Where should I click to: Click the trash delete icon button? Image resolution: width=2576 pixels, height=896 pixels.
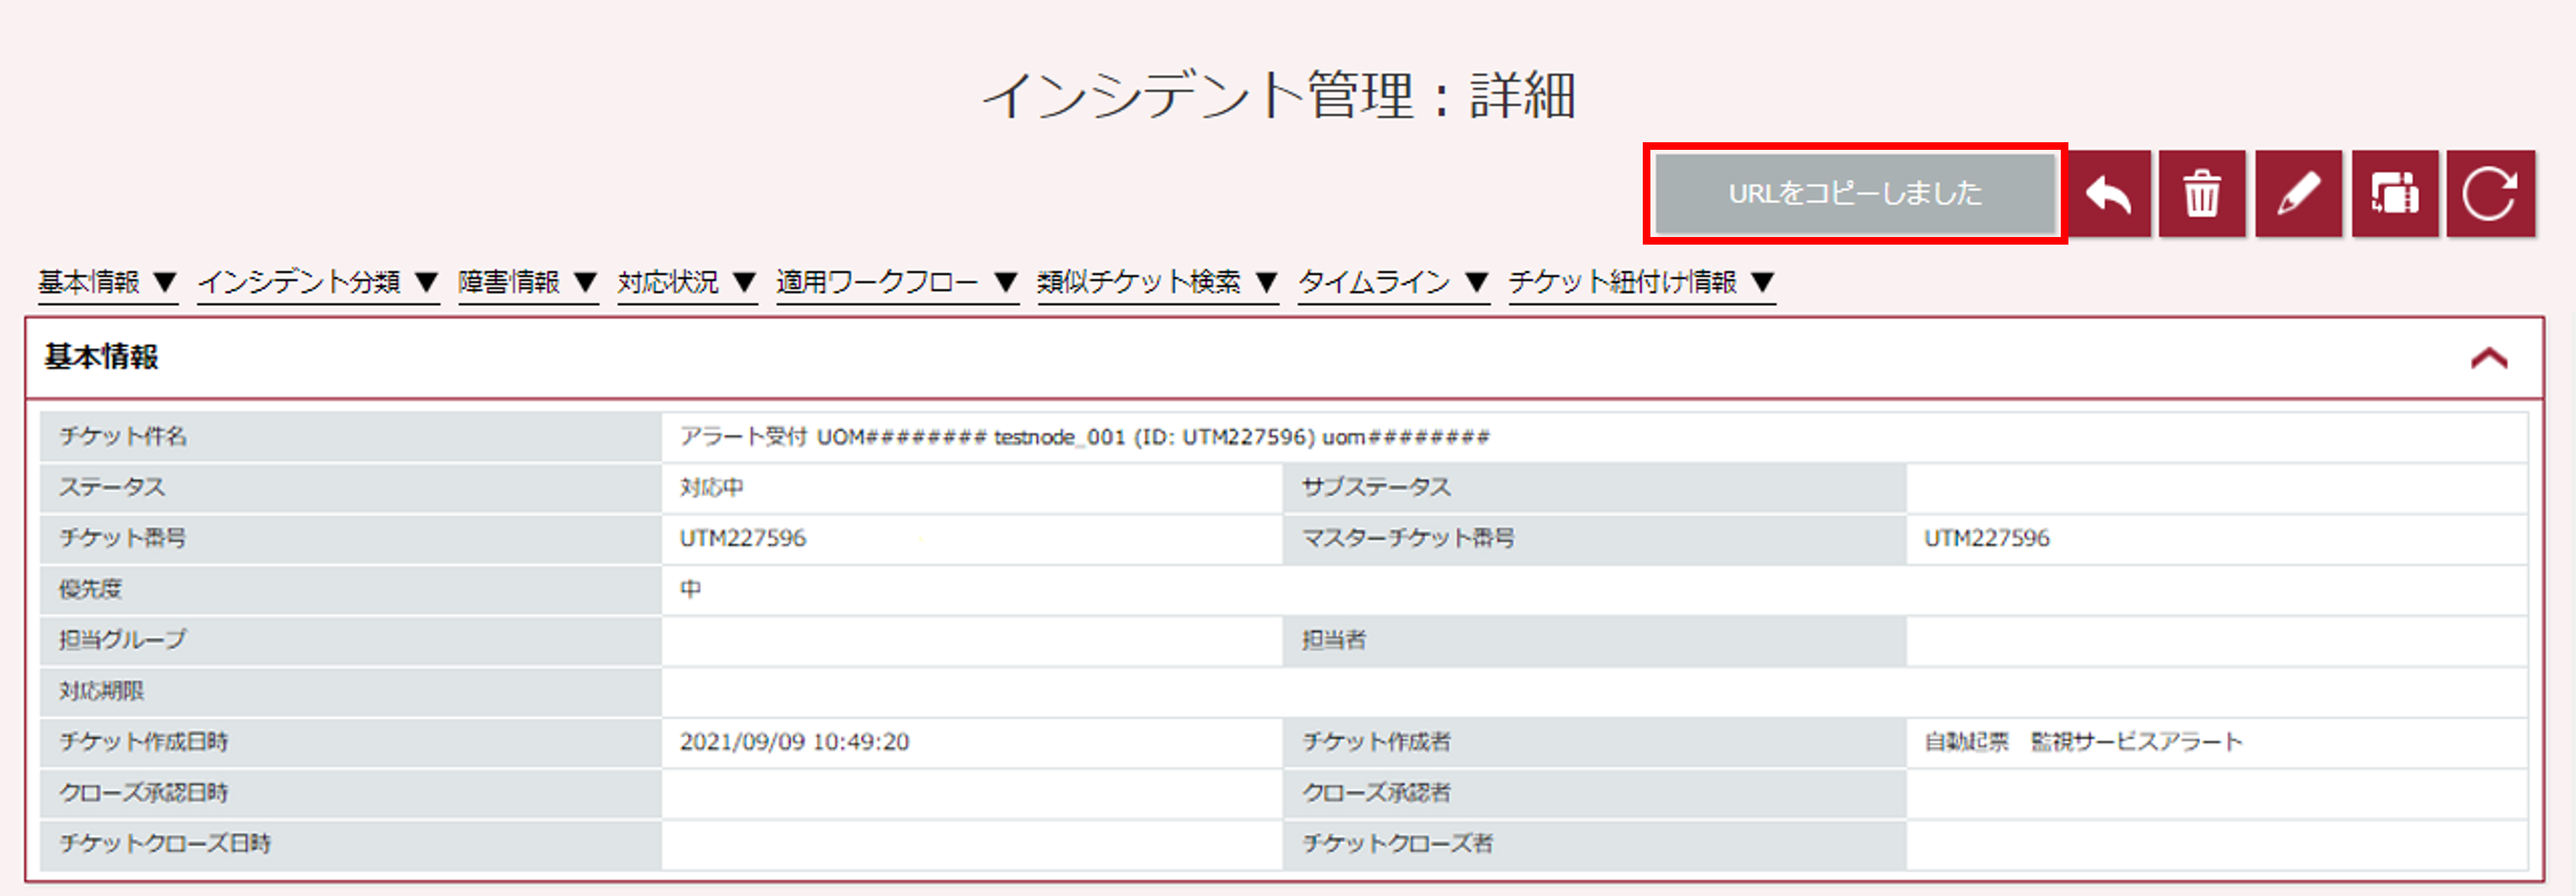pyautogui.click(x=2202, y=194)
